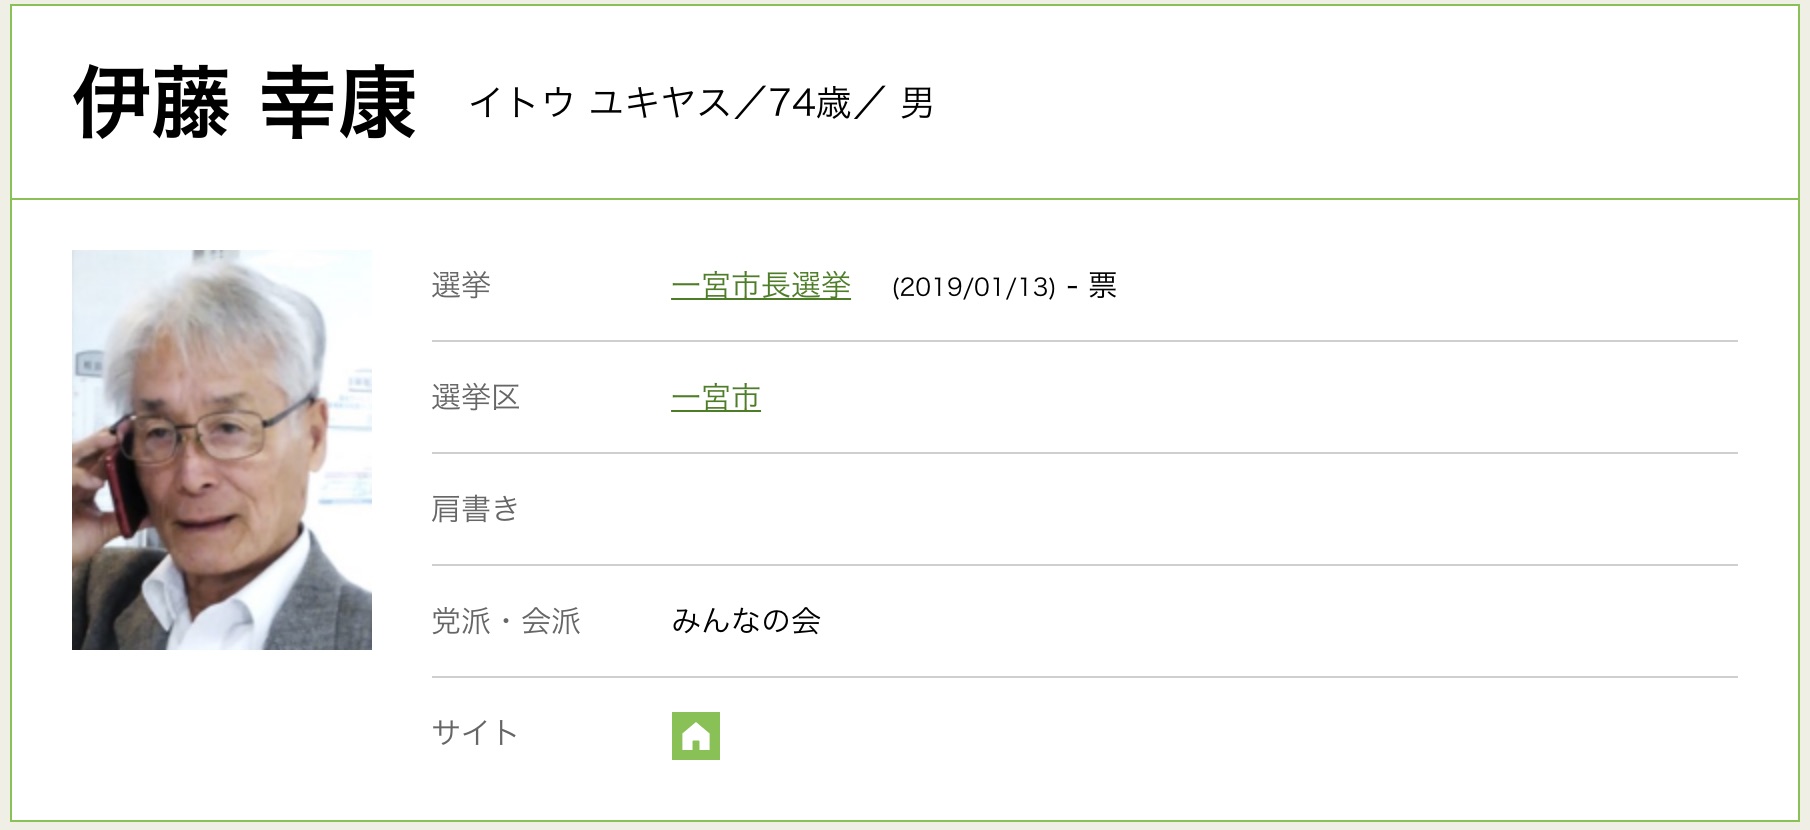Click the 党派・会派 row label

click(506, 622)
